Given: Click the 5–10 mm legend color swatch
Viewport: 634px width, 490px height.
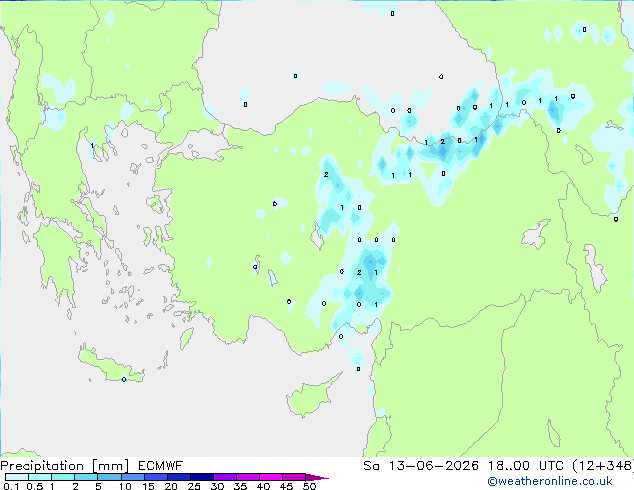Looking at the screenshot, I should pos(109,477).
